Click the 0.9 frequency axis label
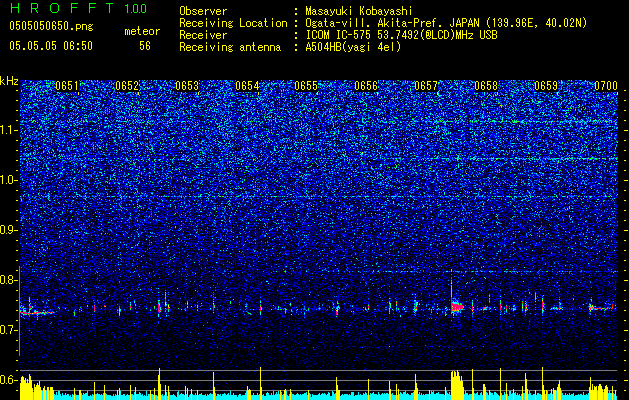Screen dimensions: 629x400 point(9,230)
